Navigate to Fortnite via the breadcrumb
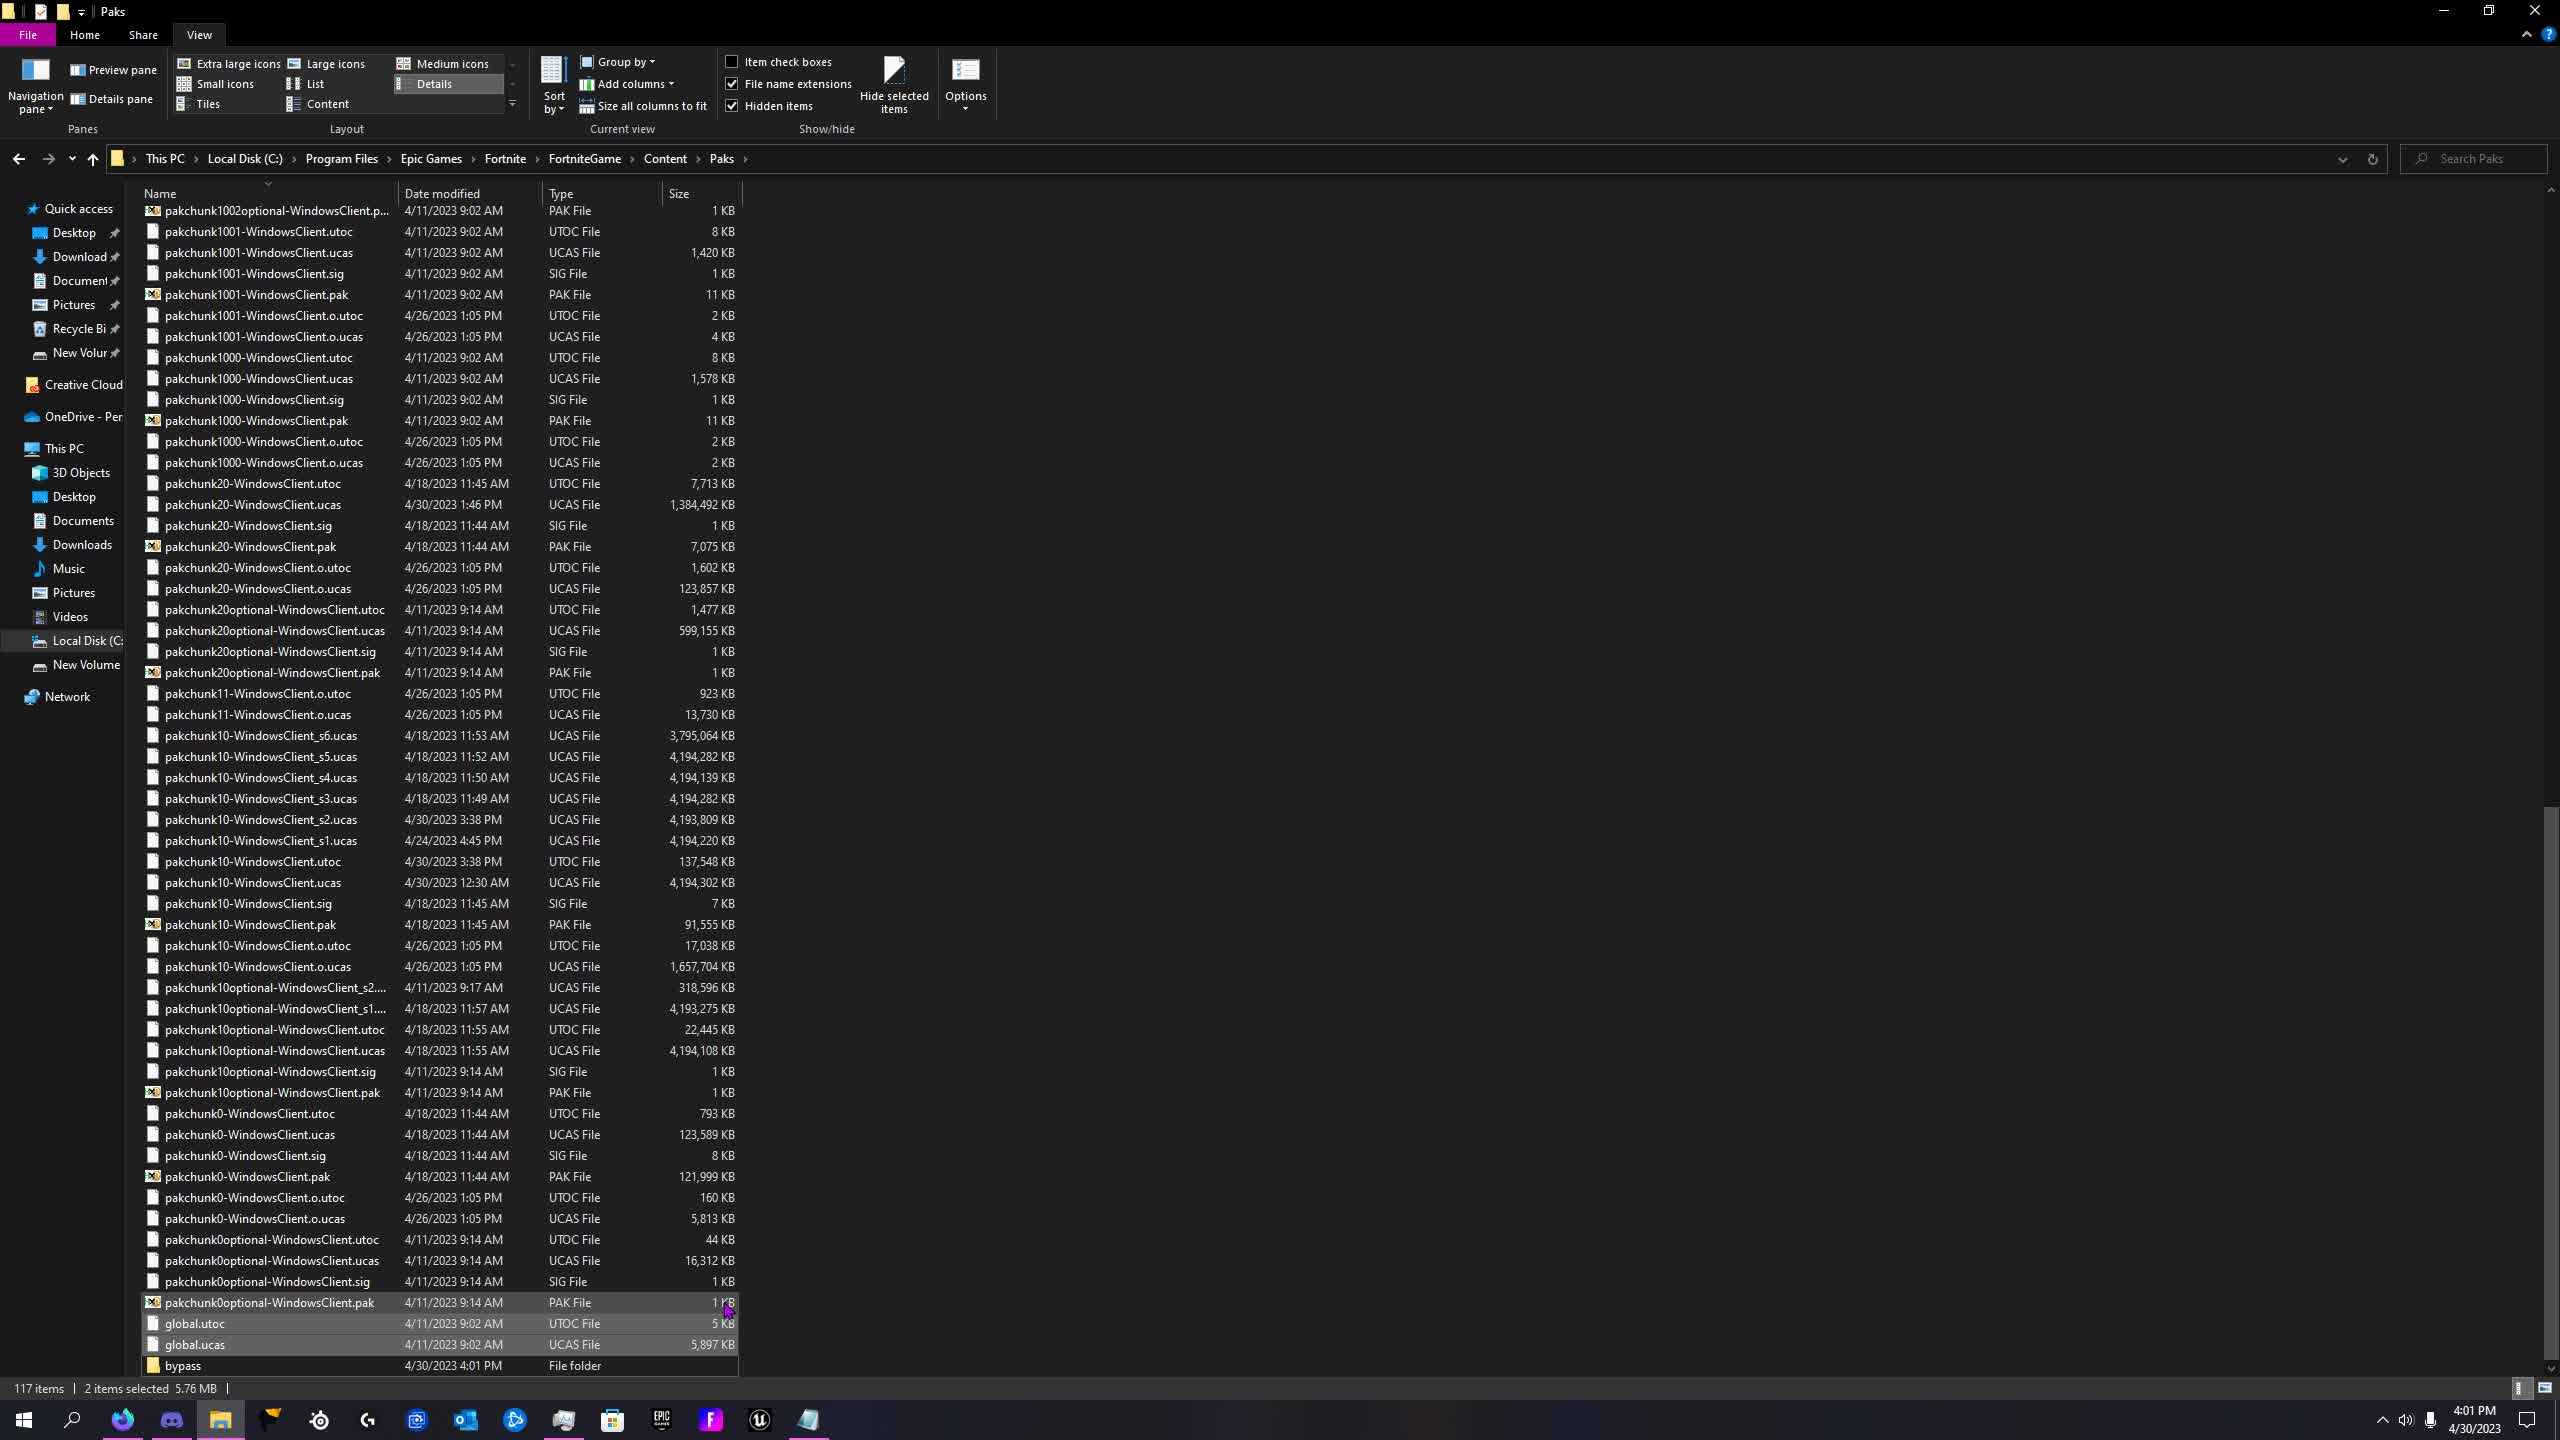This screenshot has height=1440, width=2560. click(x=506, y=158)
